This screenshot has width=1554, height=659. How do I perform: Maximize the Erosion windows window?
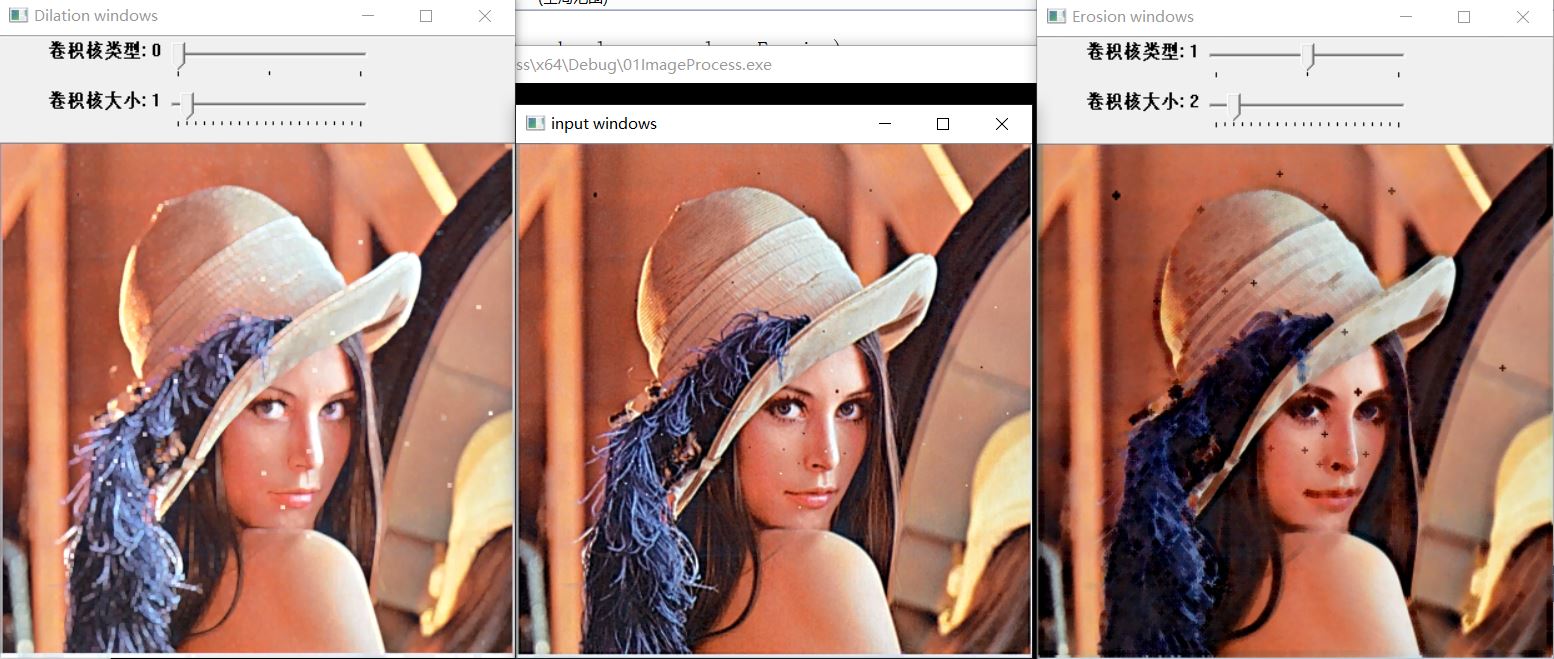1464,16
